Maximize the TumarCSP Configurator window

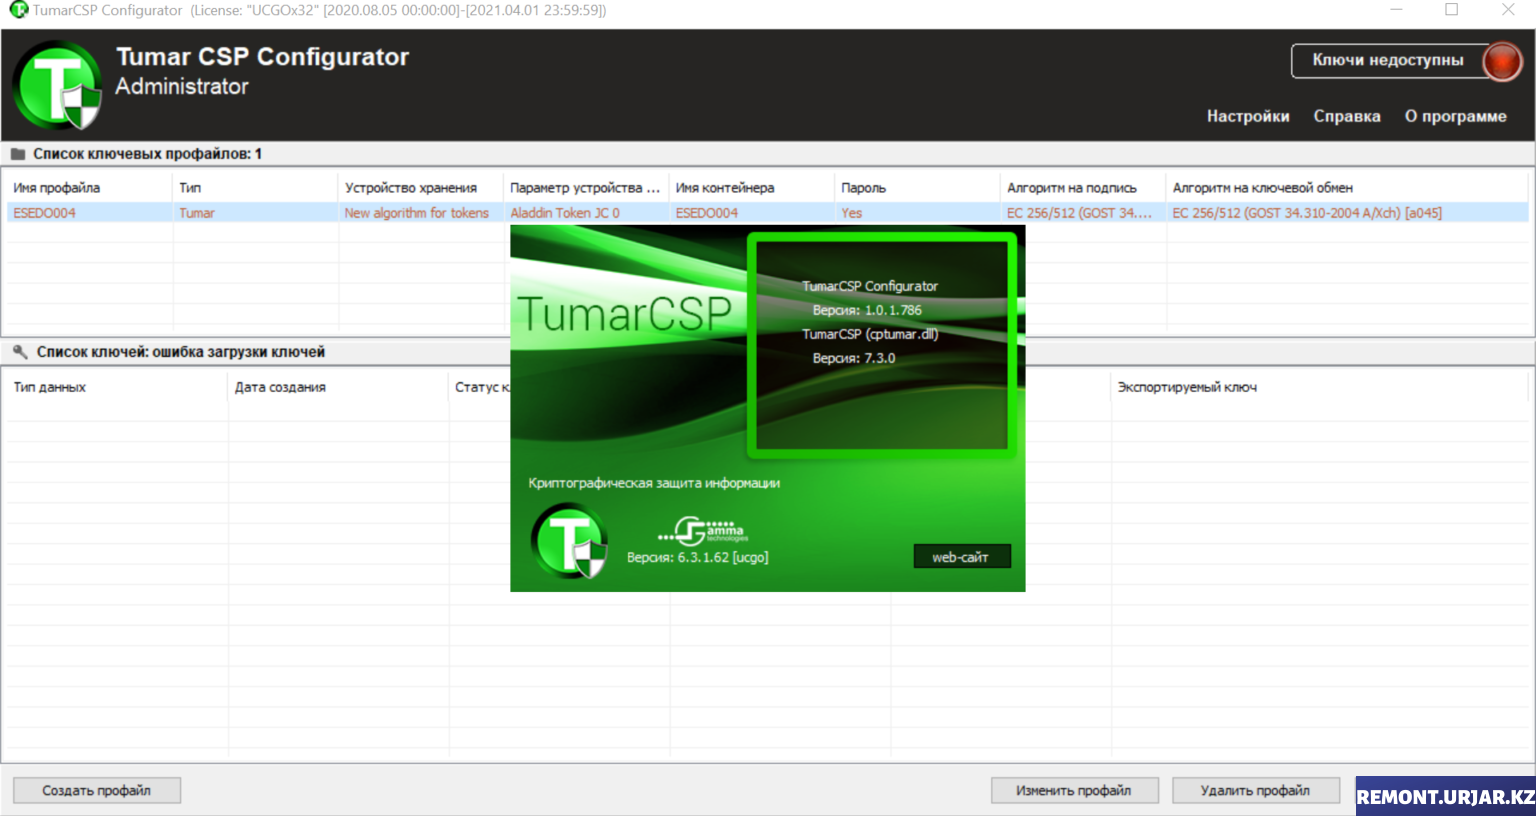tap(1452, 10)
